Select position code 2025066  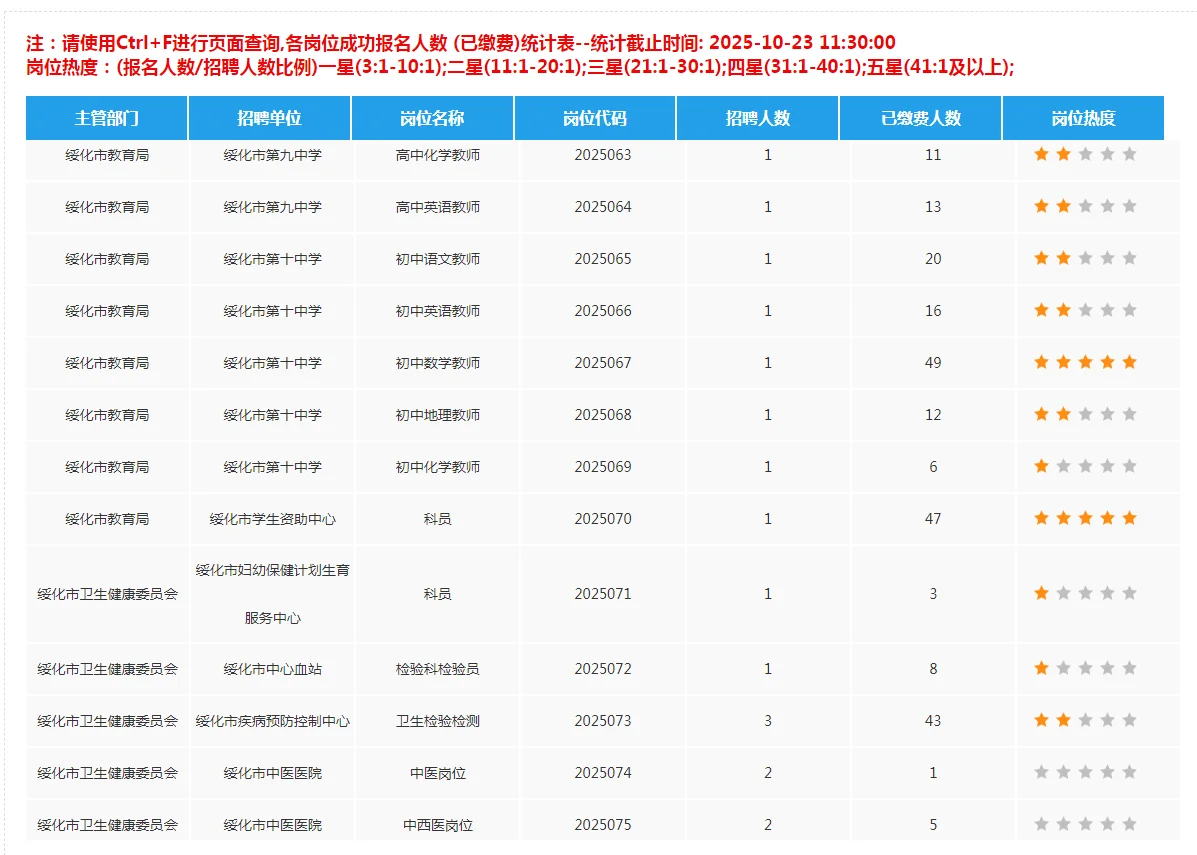pos(603,311)
